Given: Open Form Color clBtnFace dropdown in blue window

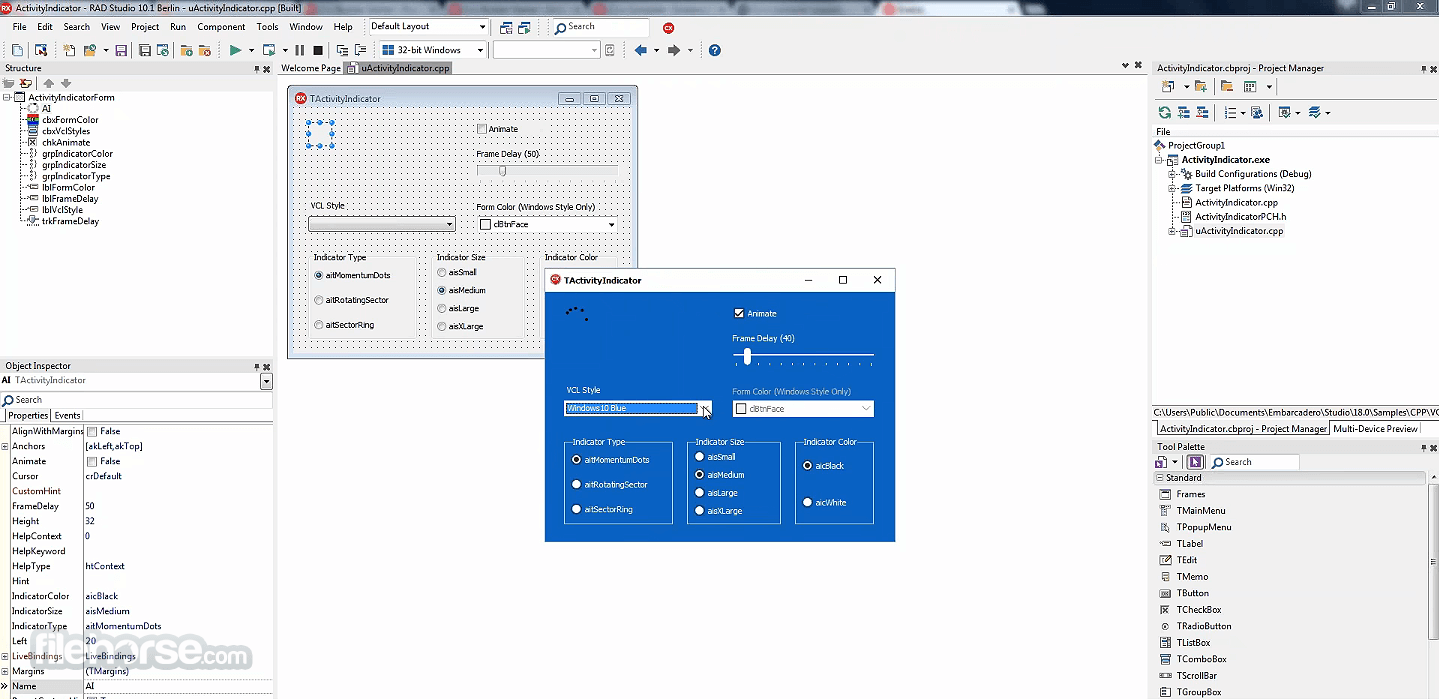Looking at the screenshot, I should pos(866,409).
